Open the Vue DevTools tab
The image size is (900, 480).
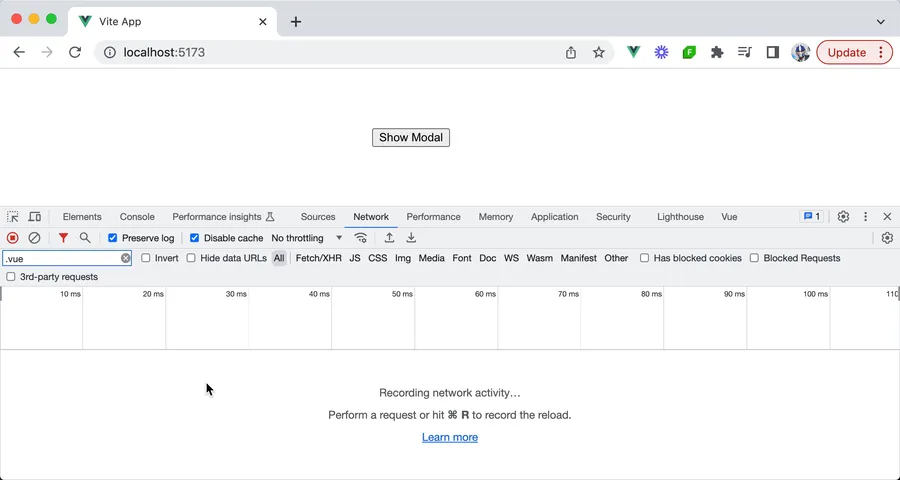729,217
